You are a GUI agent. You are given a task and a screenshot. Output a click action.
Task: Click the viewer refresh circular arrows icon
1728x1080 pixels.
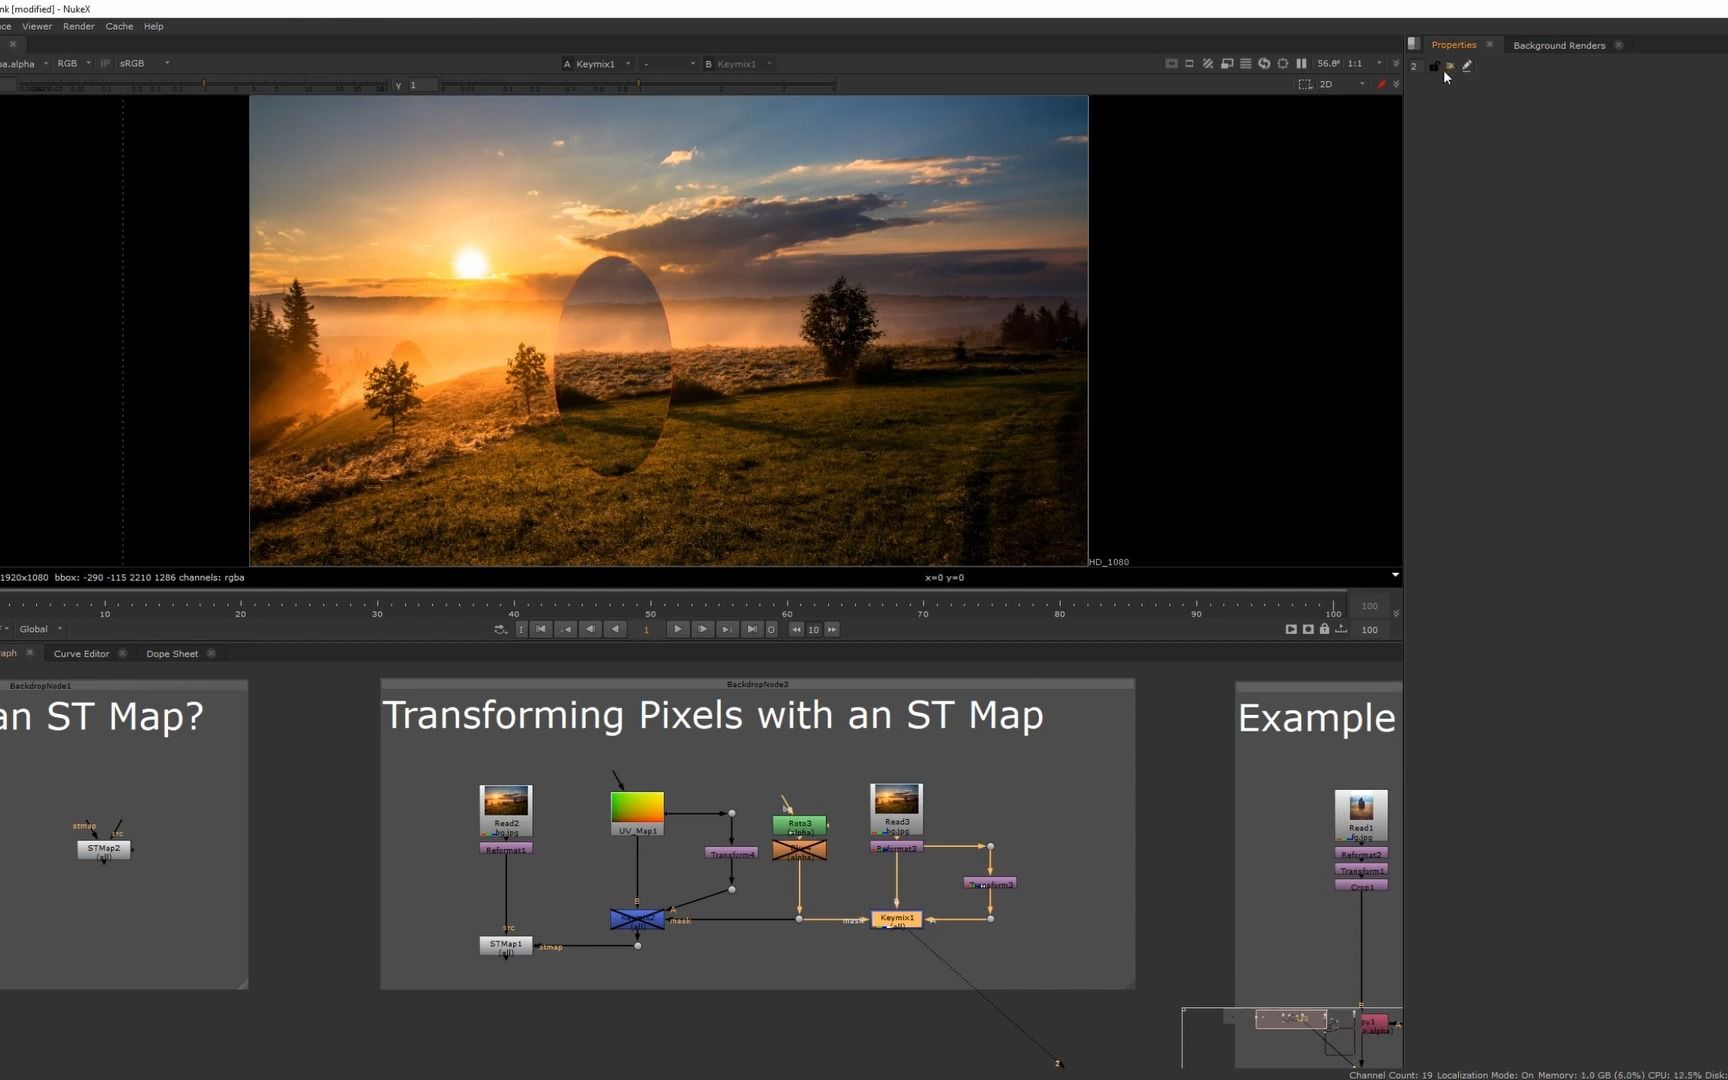[1264, 63]
